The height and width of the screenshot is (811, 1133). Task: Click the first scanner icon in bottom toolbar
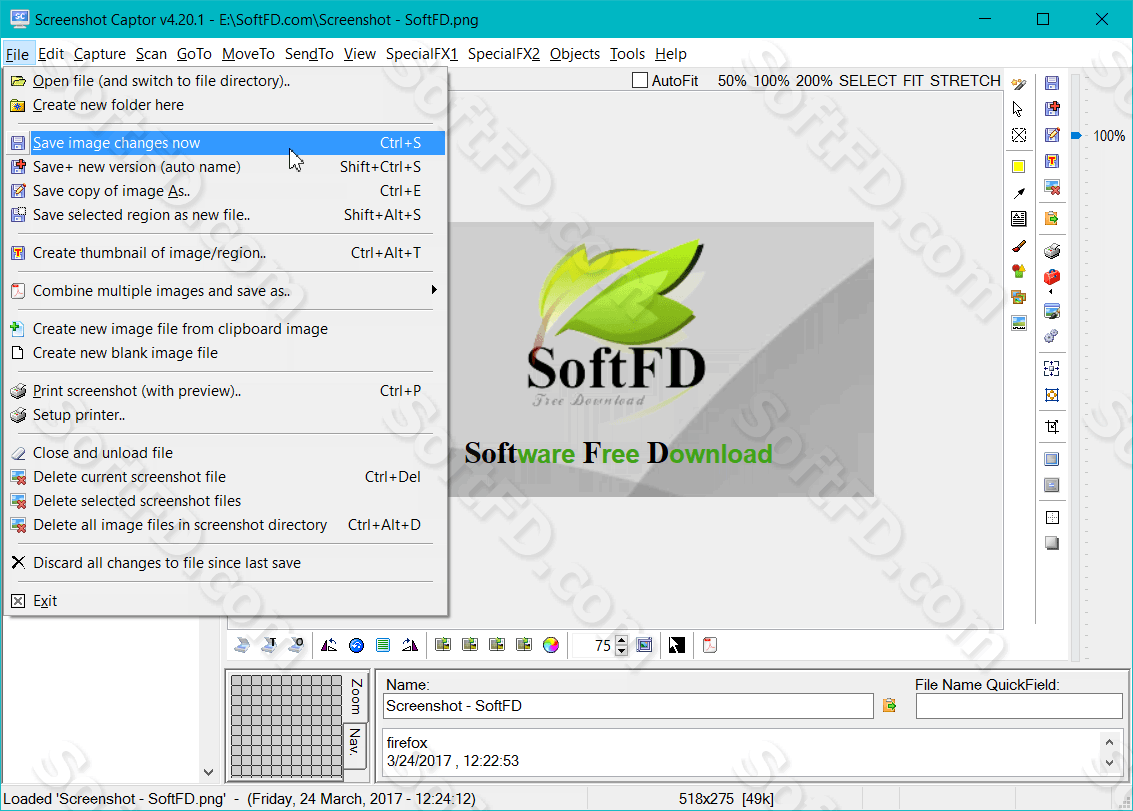pyautogui.click(x=242, y=645)
